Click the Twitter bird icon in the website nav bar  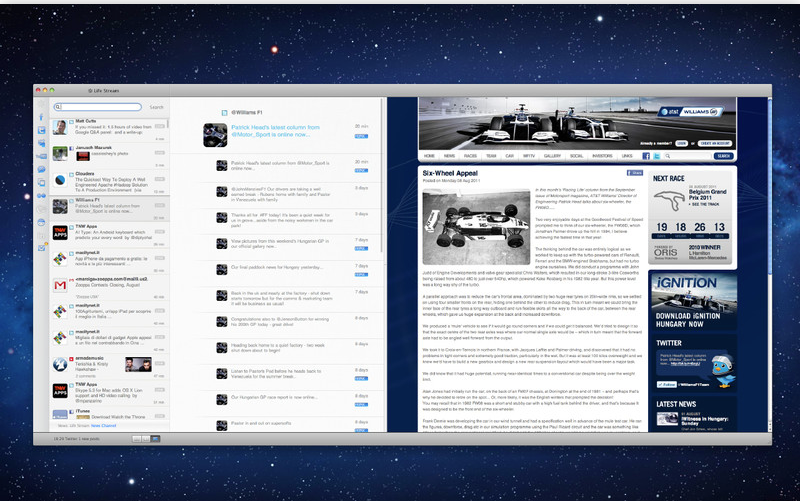(x=657, y=156)
